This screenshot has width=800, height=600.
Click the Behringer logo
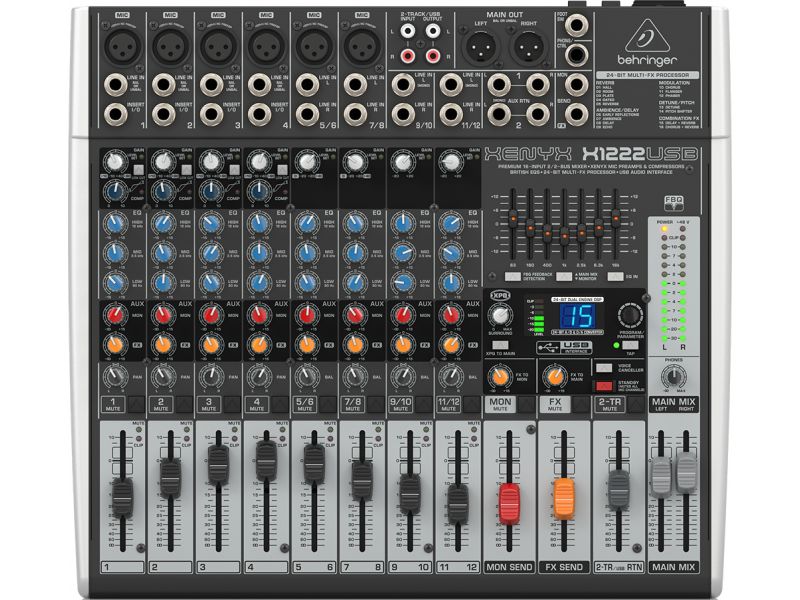click(647, 43)
